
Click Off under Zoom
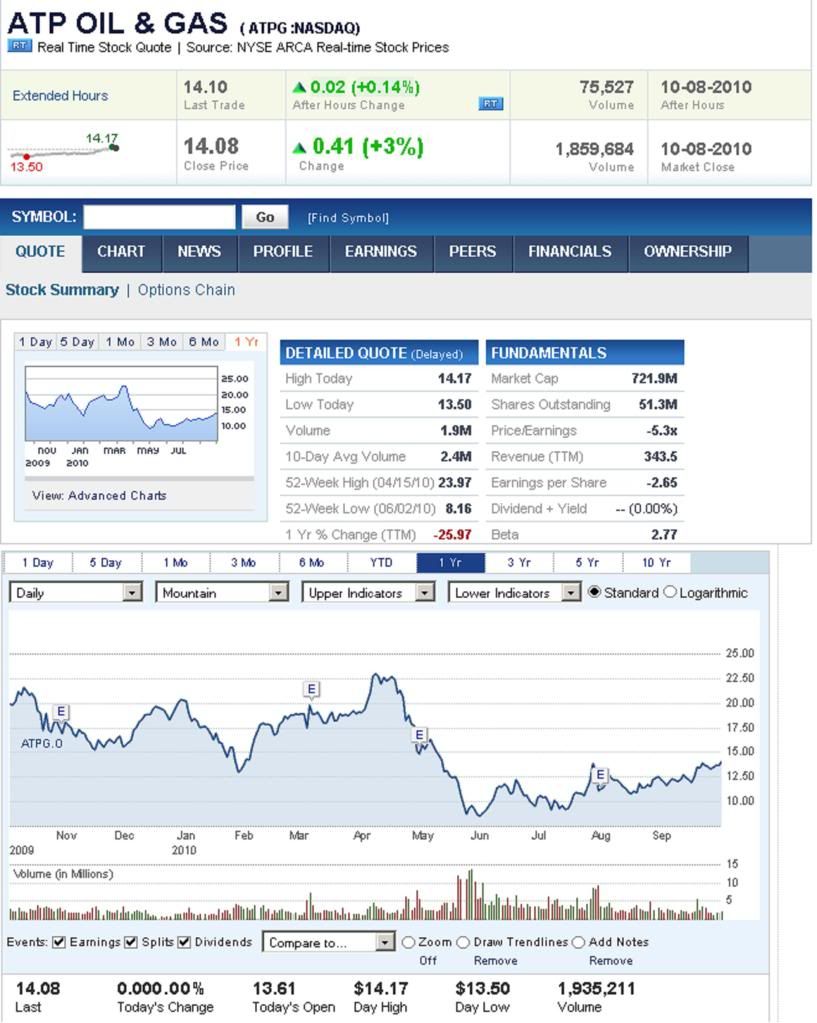[428, 960]
